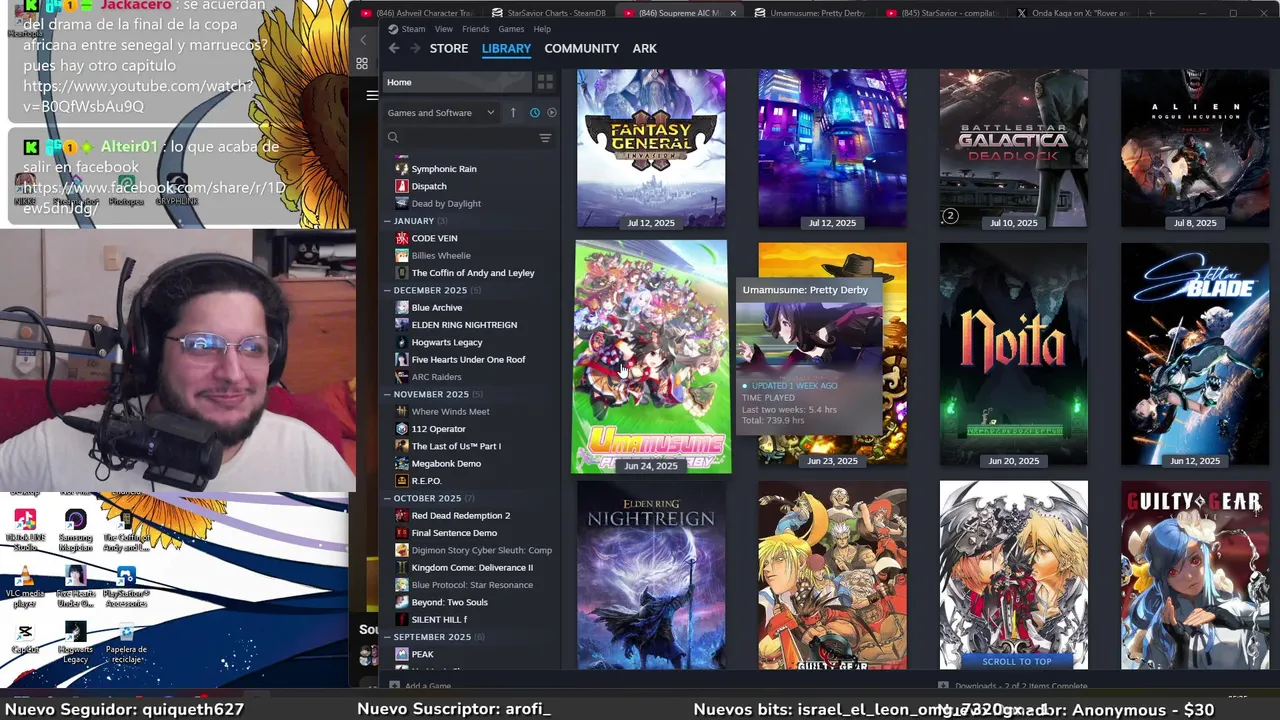
Task: Click the SCROLL TO TOP button
Action: pos(1016,661)
